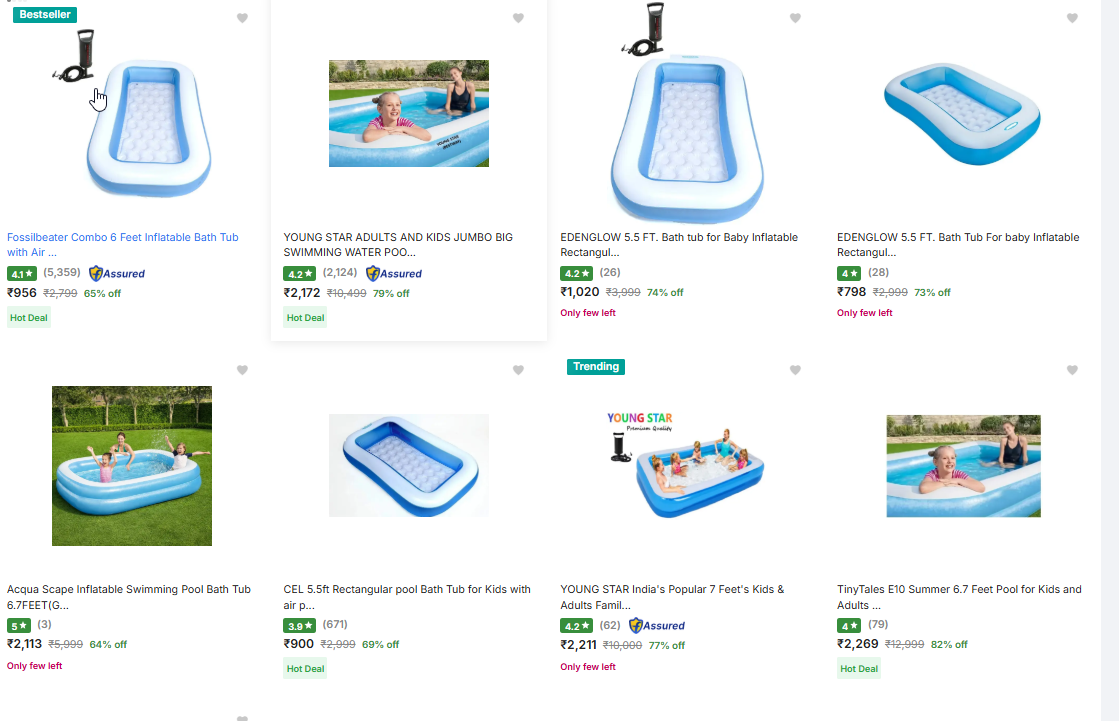Click the 3.9 star rating on CEL pool
1119x721 pixels.
pos(298,625)
